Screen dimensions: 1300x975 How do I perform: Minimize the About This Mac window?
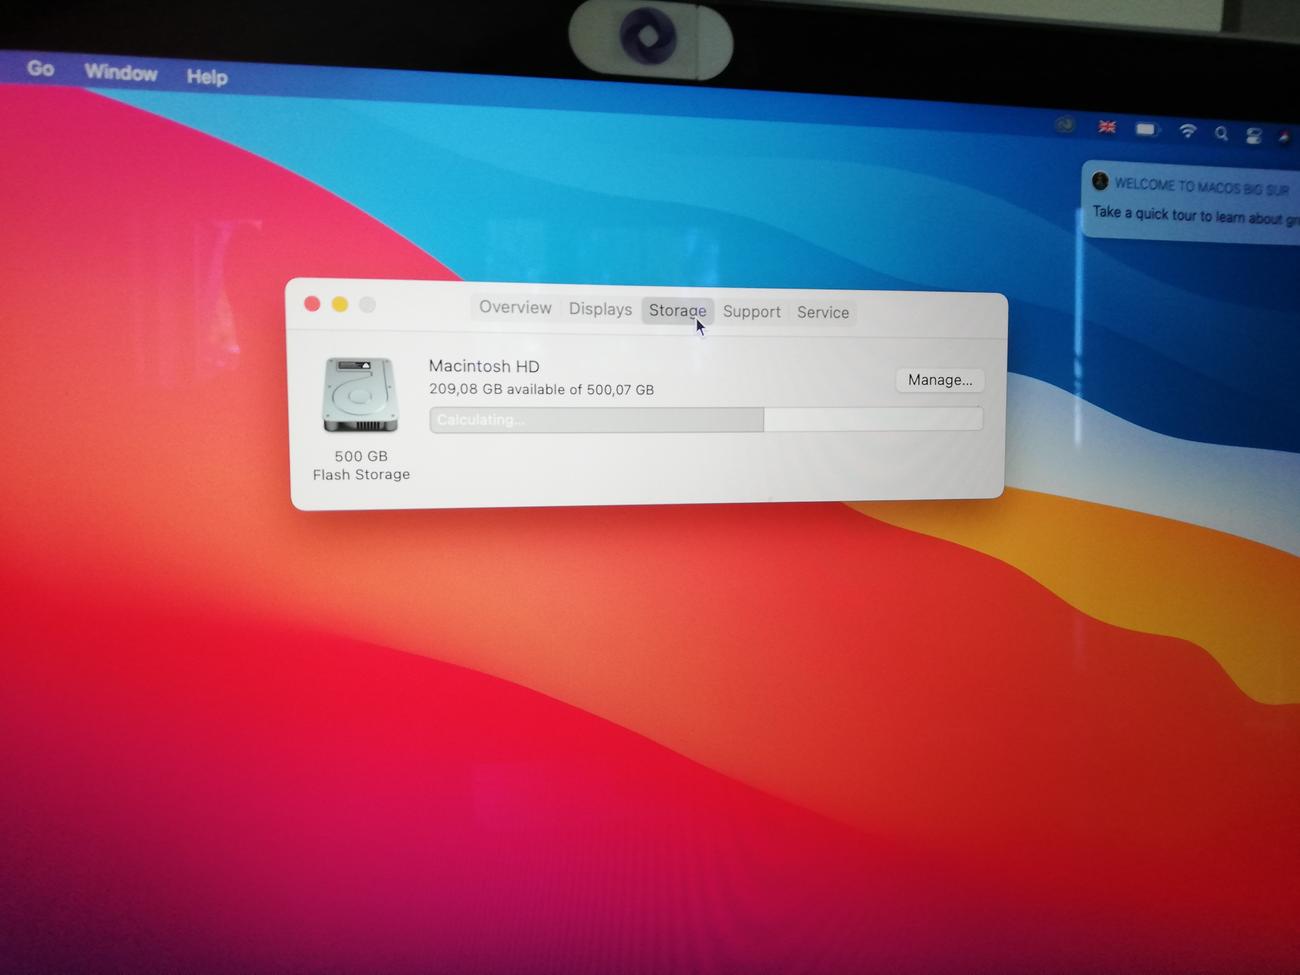[340, 304]
